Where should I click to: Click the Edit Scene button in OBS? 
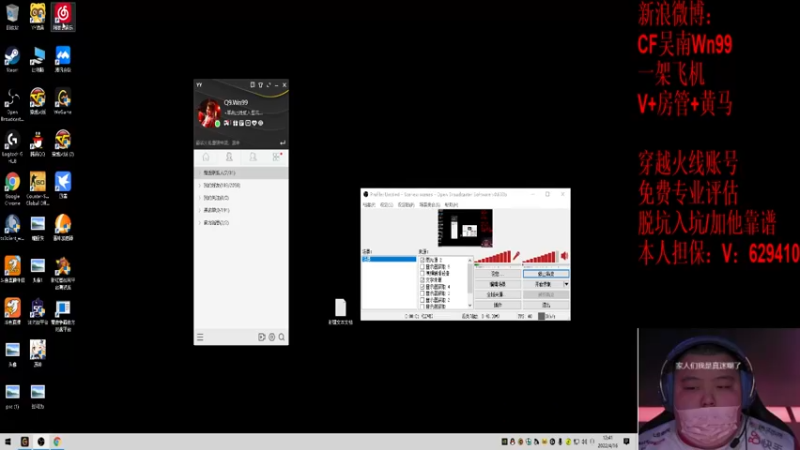[497, 284]
